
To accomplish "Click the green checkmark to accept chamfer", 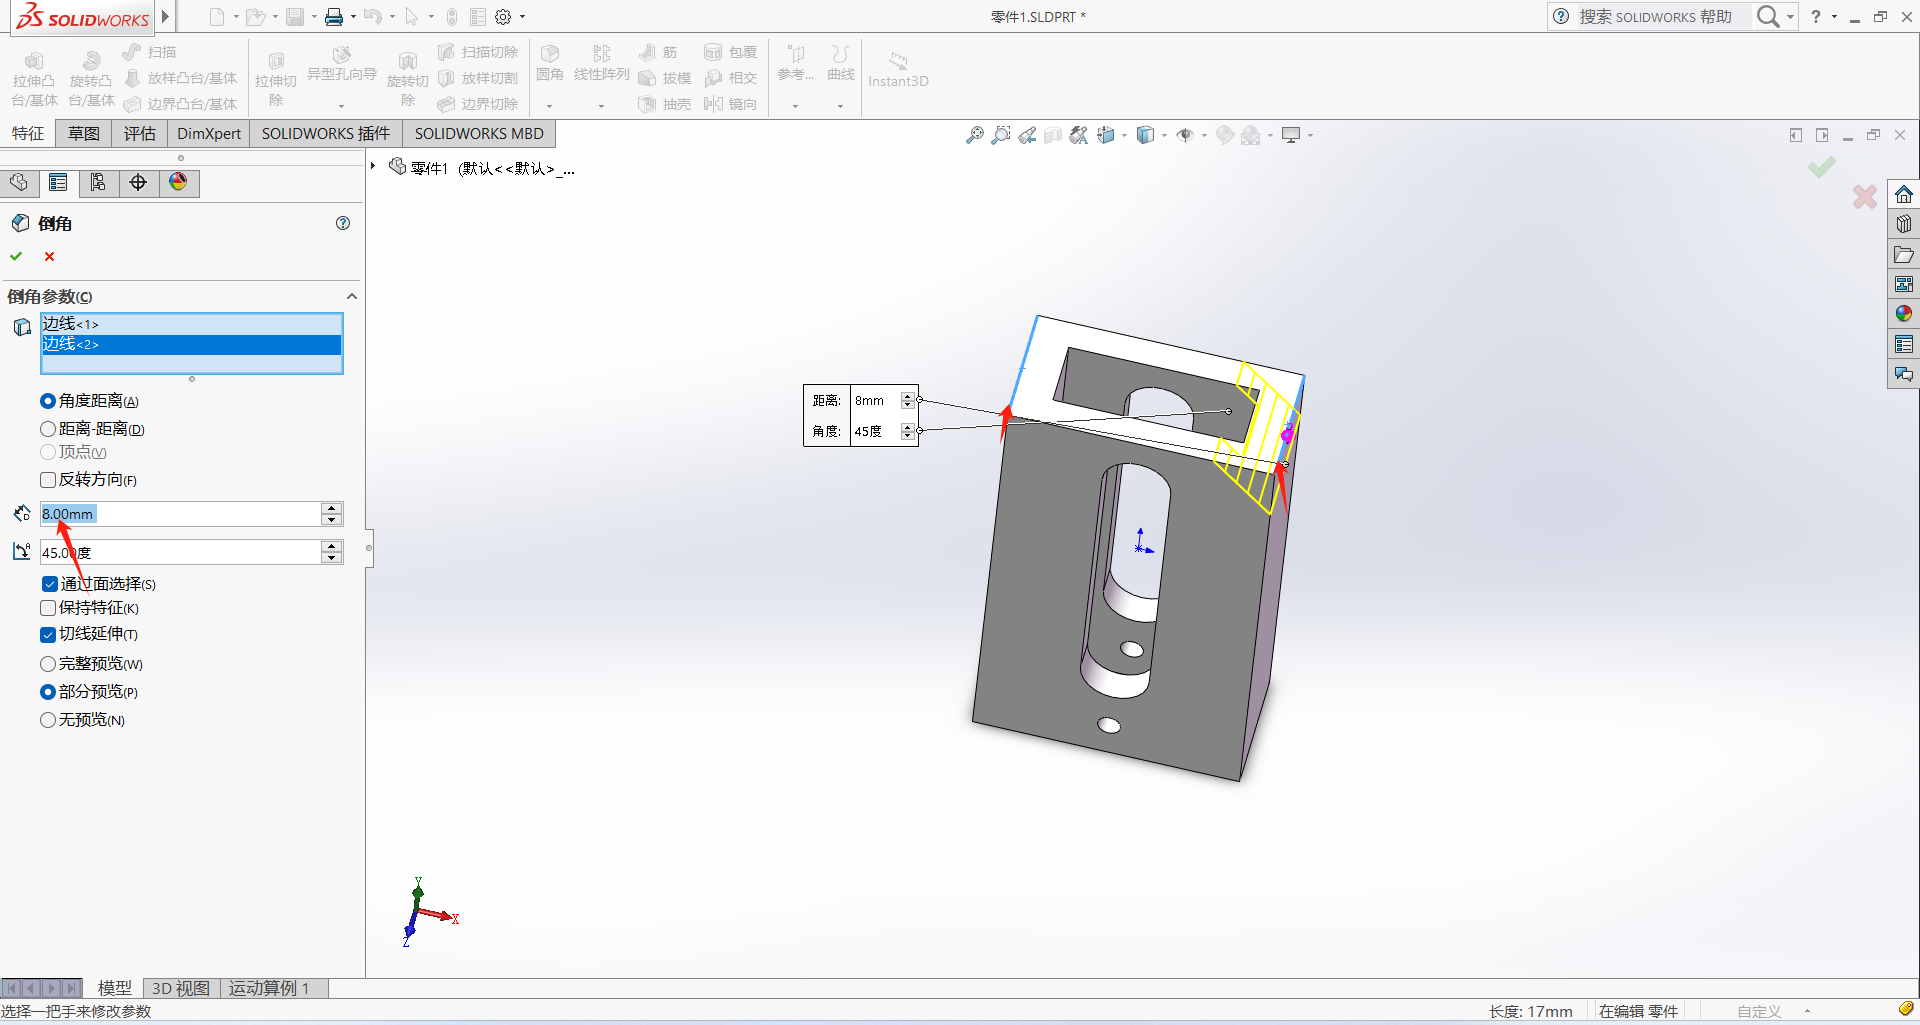I will tap(16, 256).
